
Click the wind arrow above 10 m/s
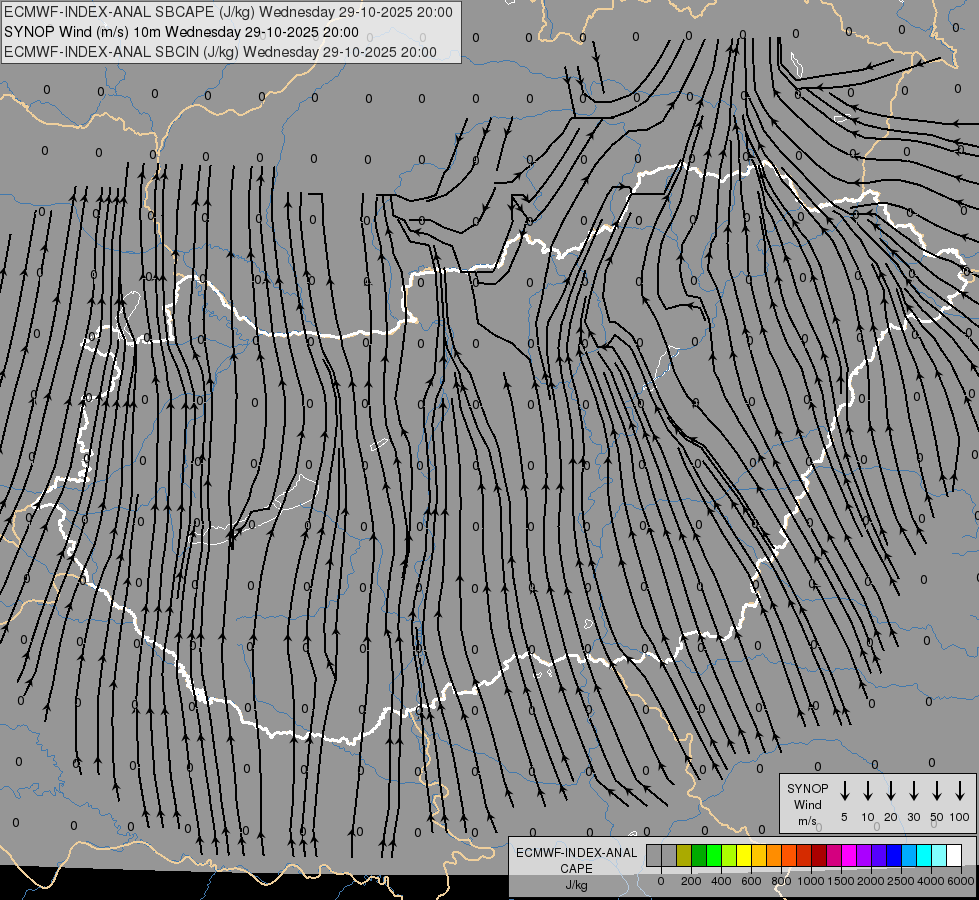point(868,791)
